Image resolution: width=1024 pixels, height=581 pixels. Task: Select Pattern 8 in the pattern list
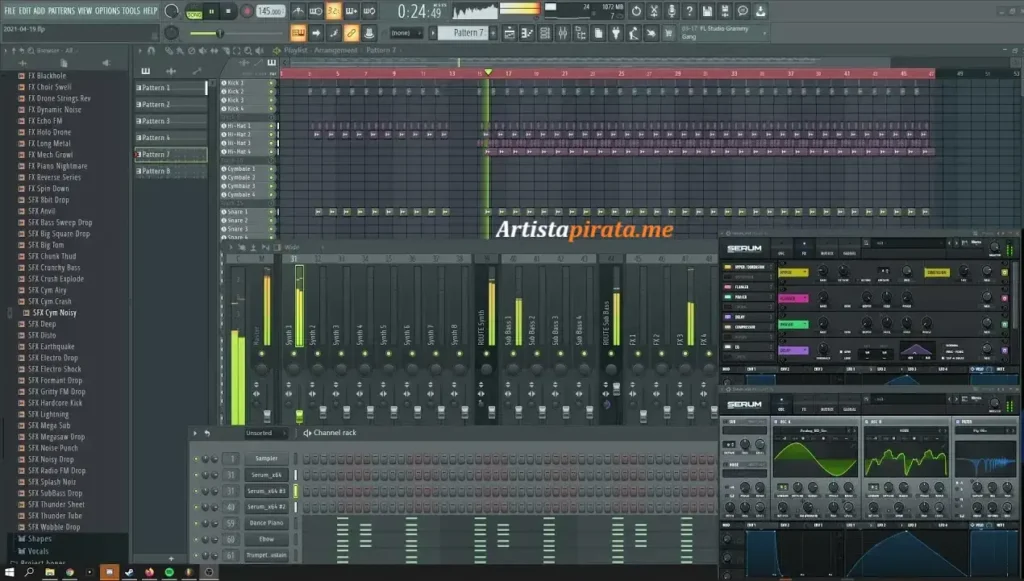point(170,171)
